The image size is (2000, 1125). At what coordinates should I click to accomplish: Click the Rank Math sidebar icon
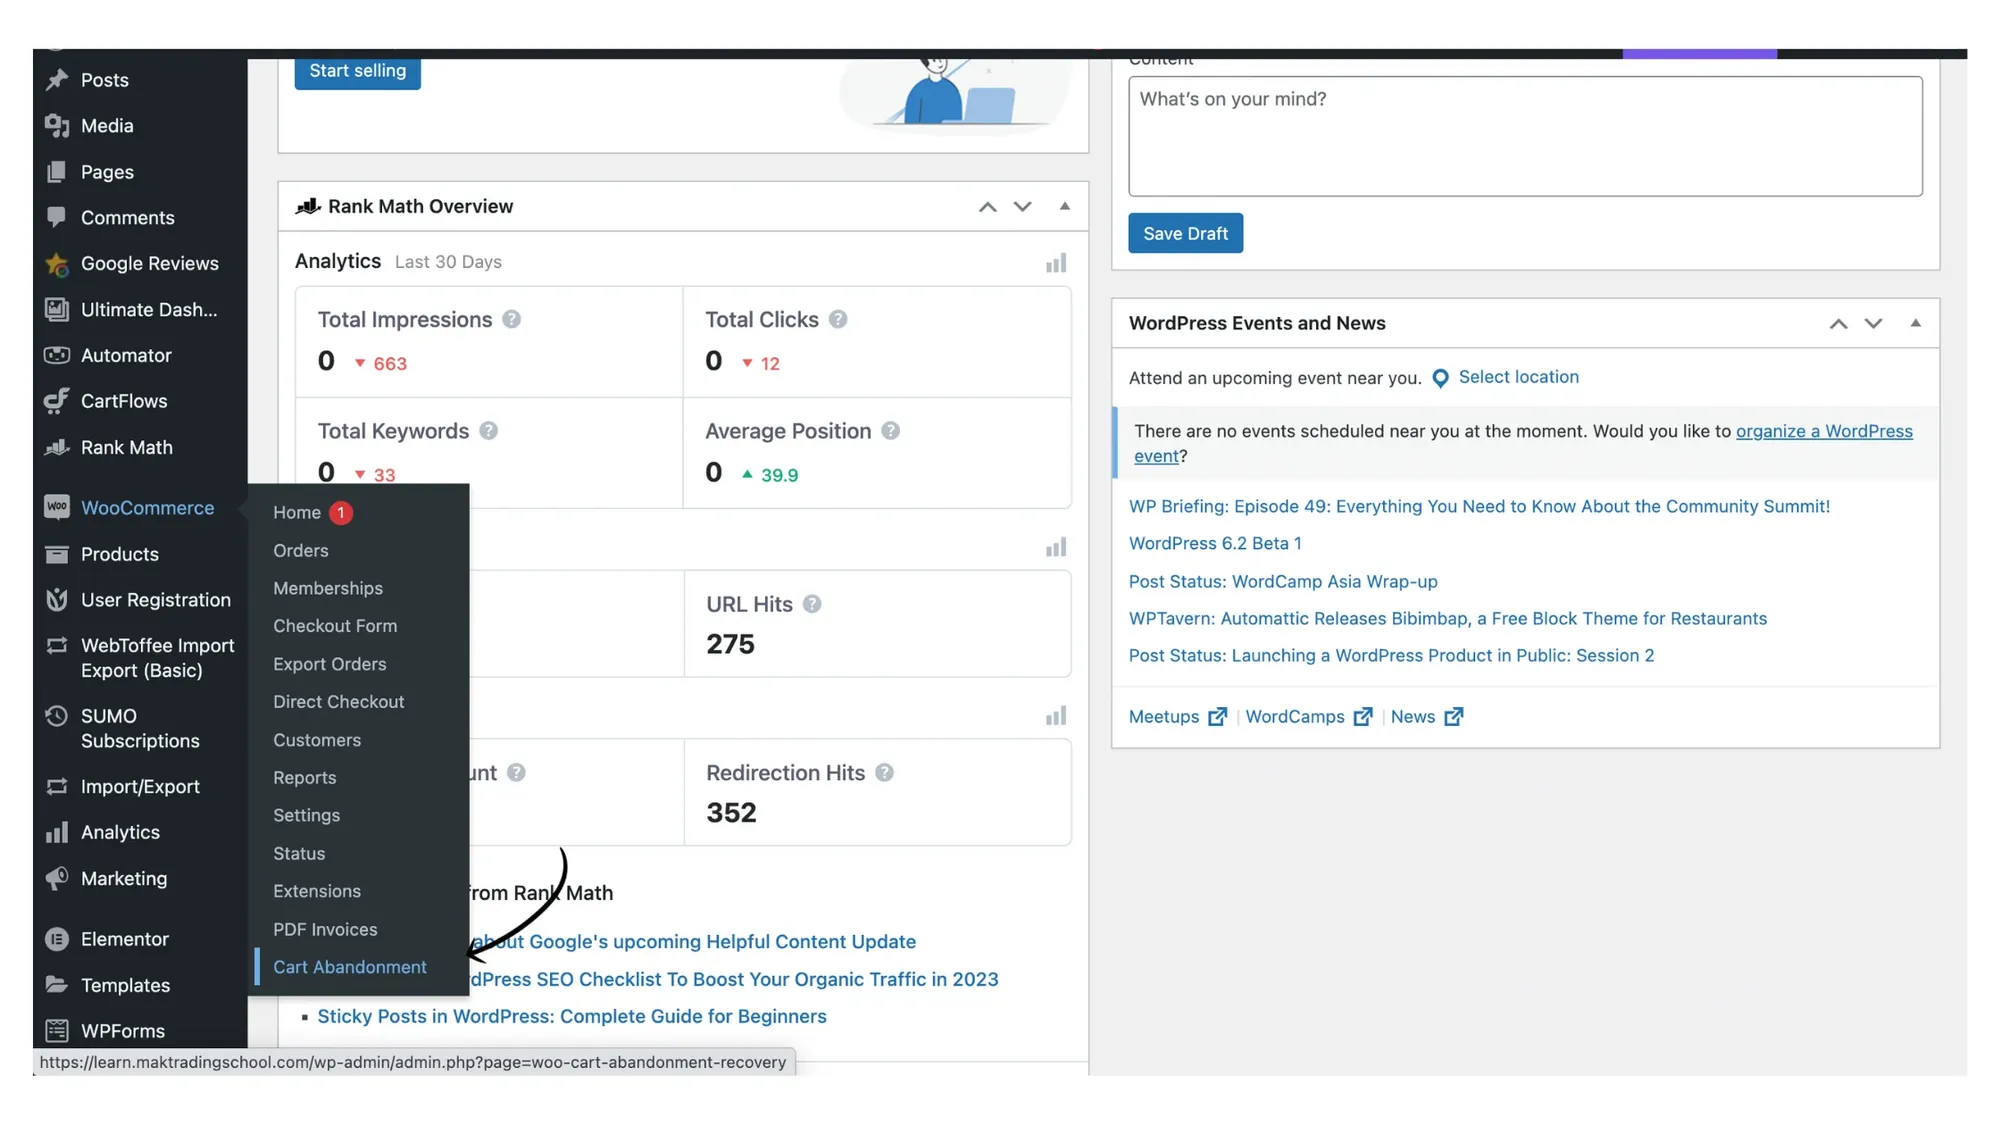pyautogui.click(x=58, y=447)
